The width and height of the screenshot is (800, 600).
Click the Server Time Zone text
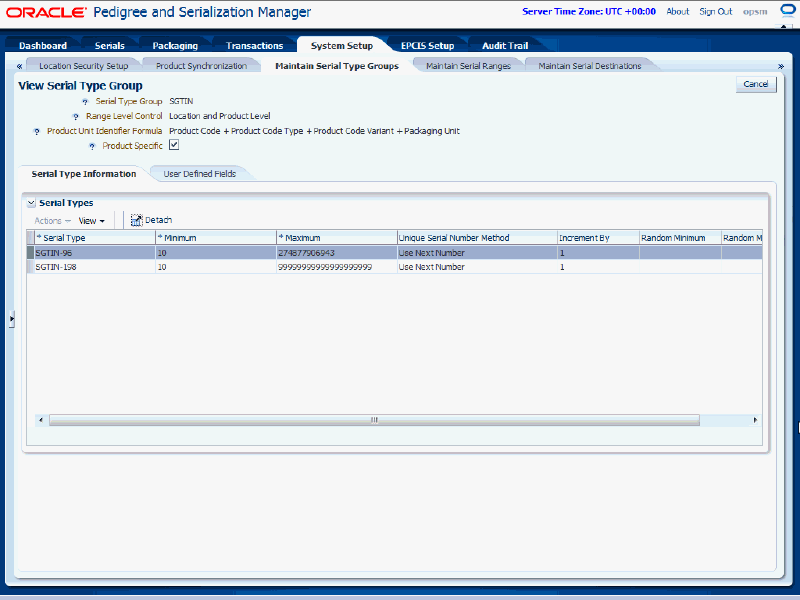point(589,11)
